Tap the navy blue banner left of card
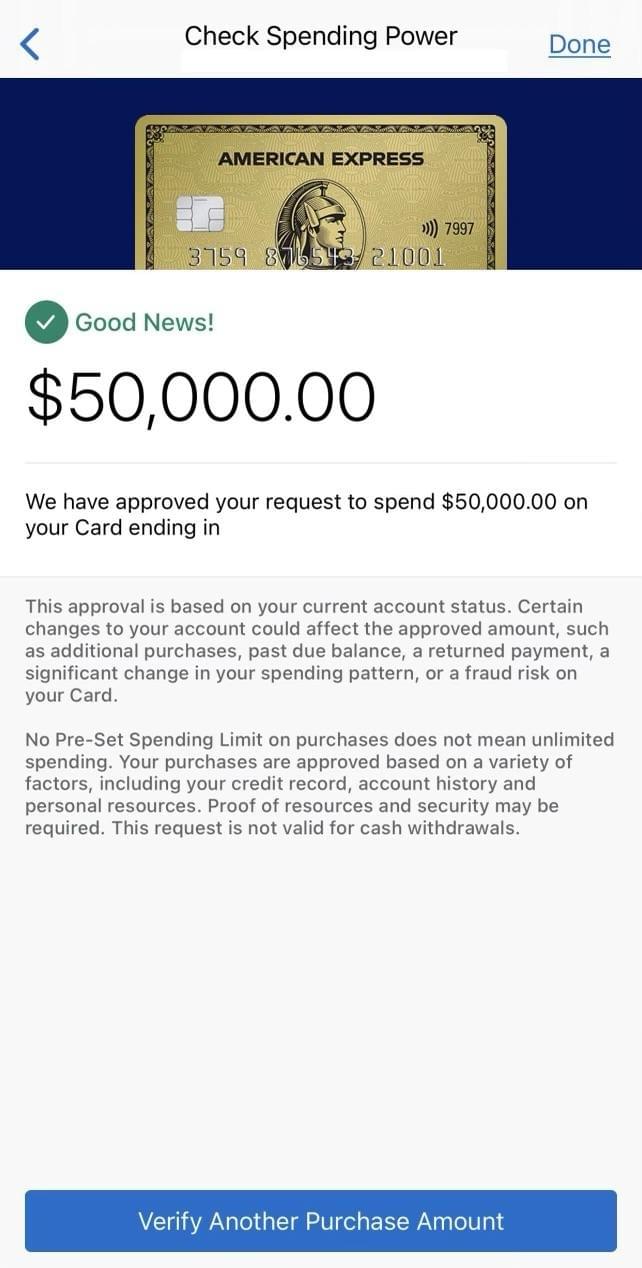642x1268 pixels. pyautogui.click(x=67, y=175)
